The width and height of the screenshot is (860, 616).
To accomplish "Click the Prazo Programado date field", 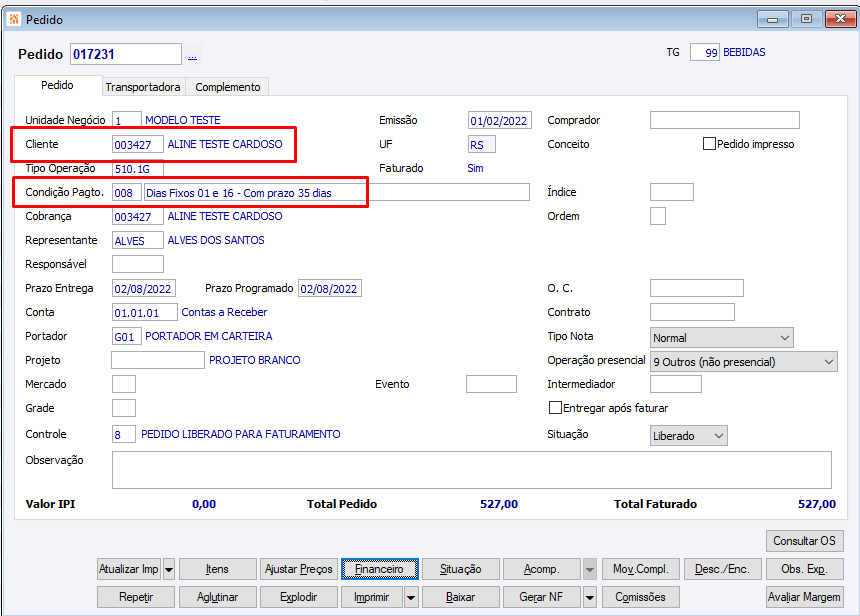I will click(x=330, y=289).
